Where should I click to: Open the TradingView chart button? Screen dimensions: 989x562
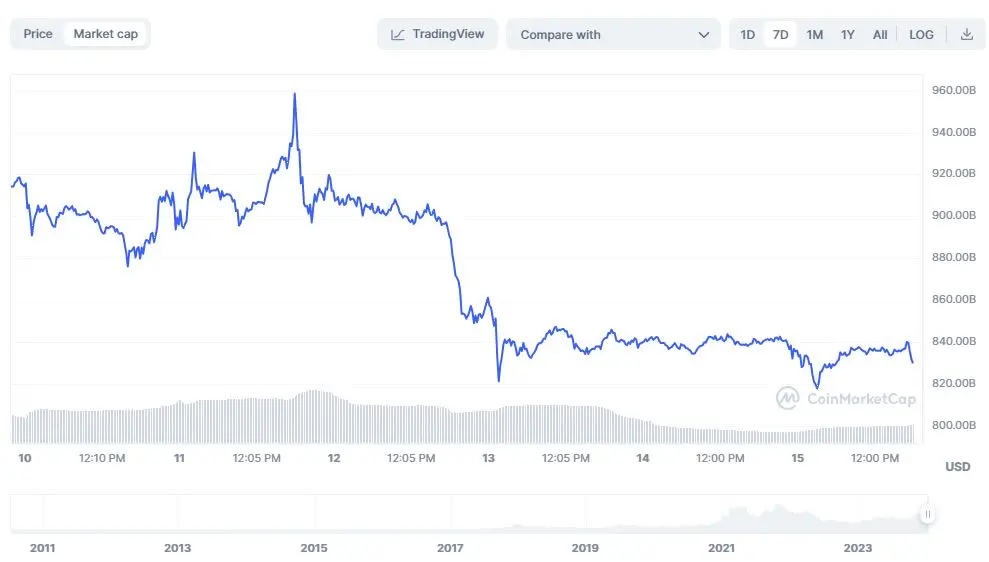(437, 34)
